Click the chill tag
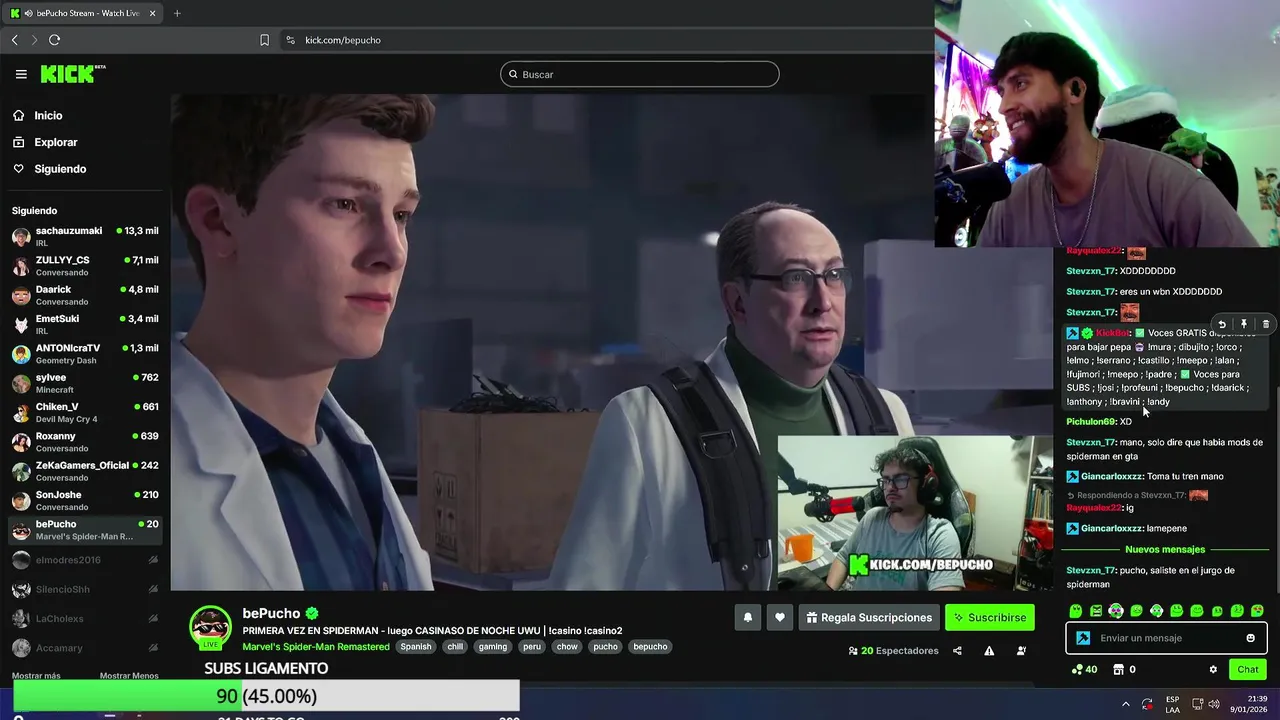Image resolution: width=1280 pixels, height=720 pixels. [x=455, y=647]
